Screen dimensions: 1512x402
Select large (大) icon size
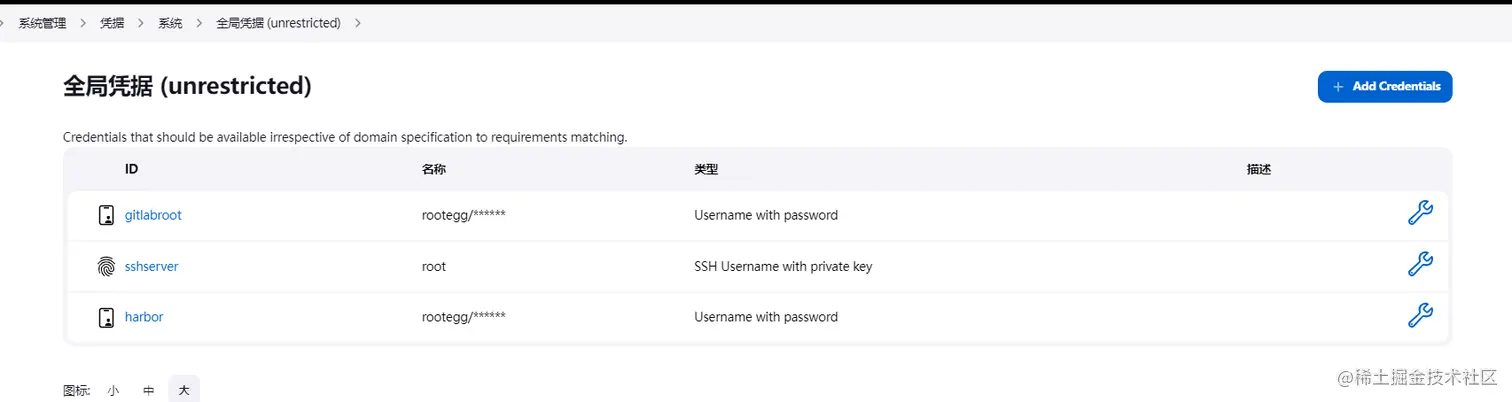pyautogui.click(x=184, y=391)
